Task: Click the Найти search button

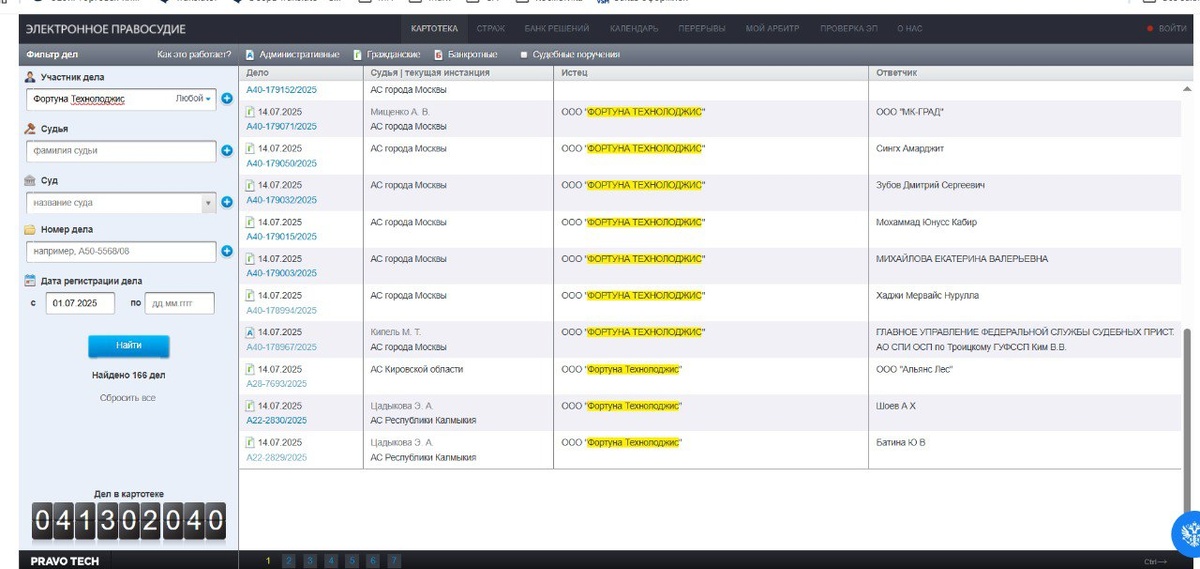Action: coord(128,345)
